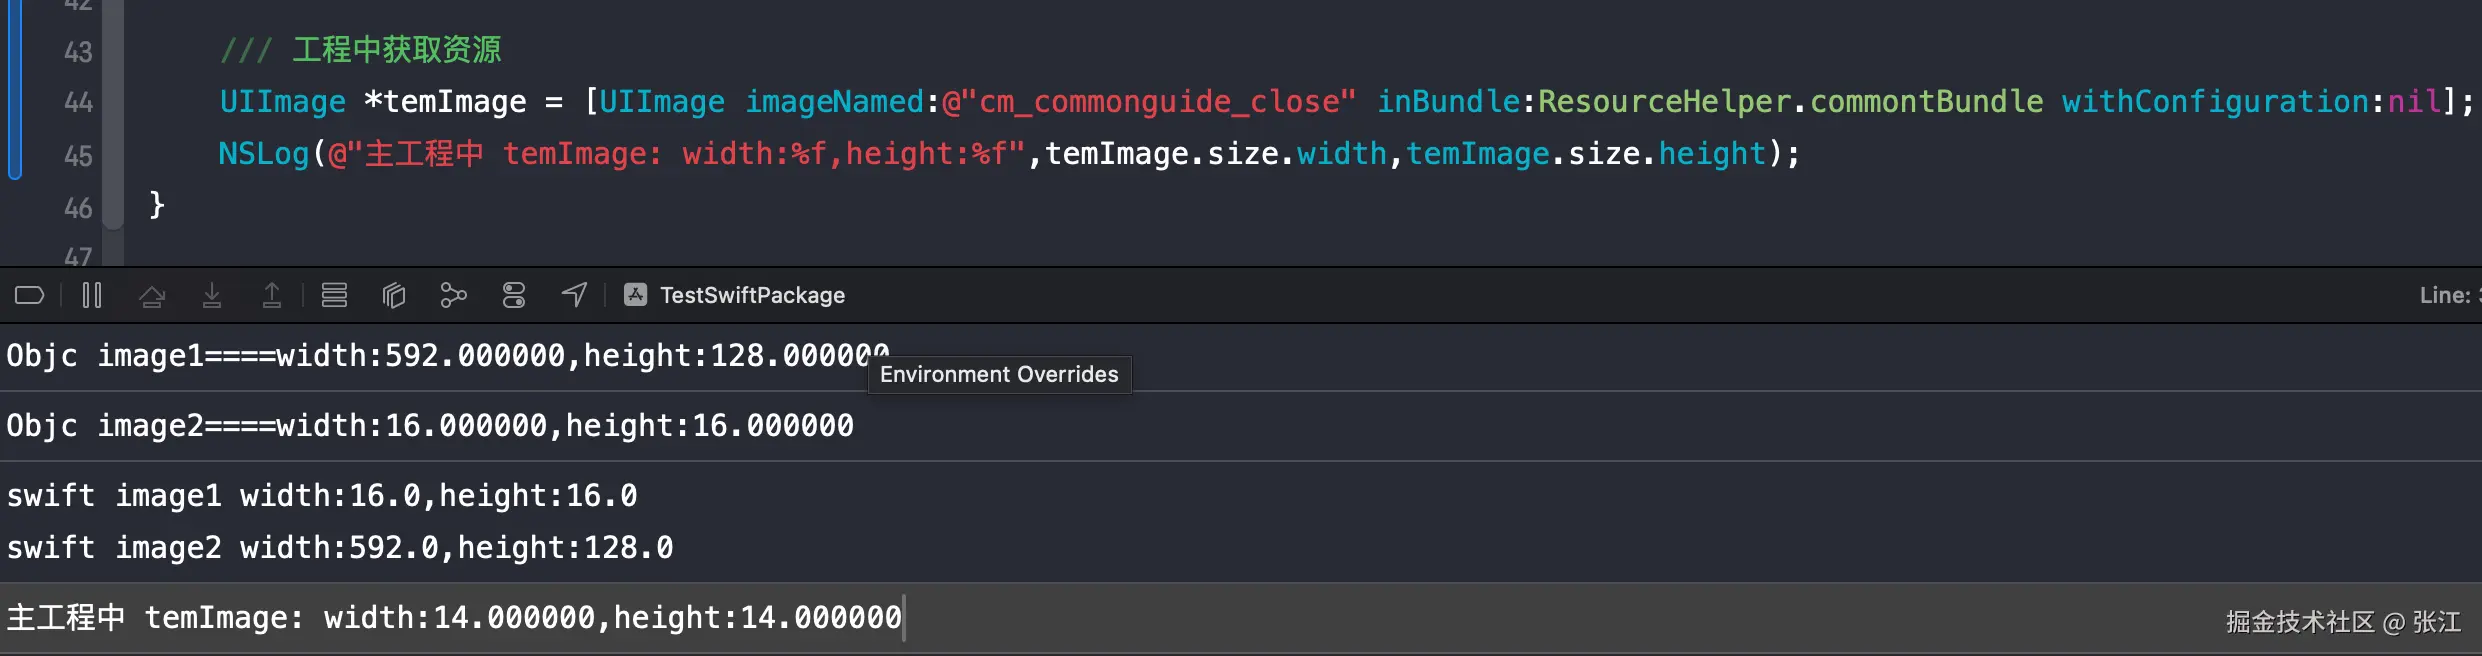This screenshot has height=656, width=2482.
Task: Click the code folding ribbon beside line 46
Action: pos(113,206)
